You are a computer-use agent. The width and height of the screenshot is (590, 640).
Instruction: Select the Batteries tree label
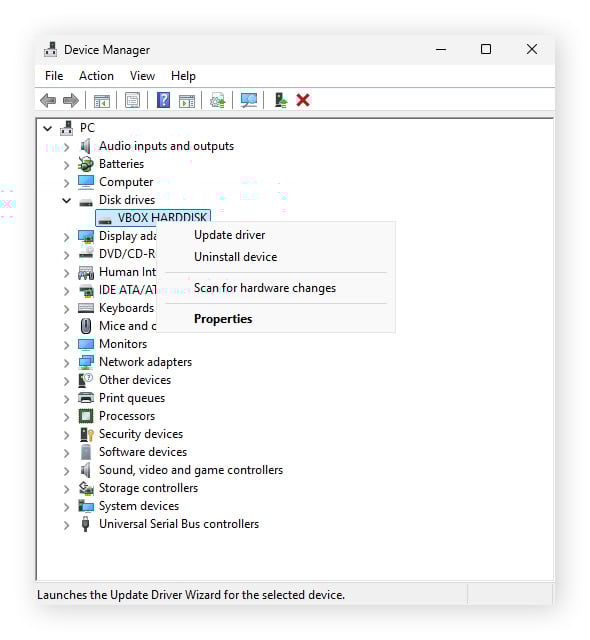tap(121, 164)
